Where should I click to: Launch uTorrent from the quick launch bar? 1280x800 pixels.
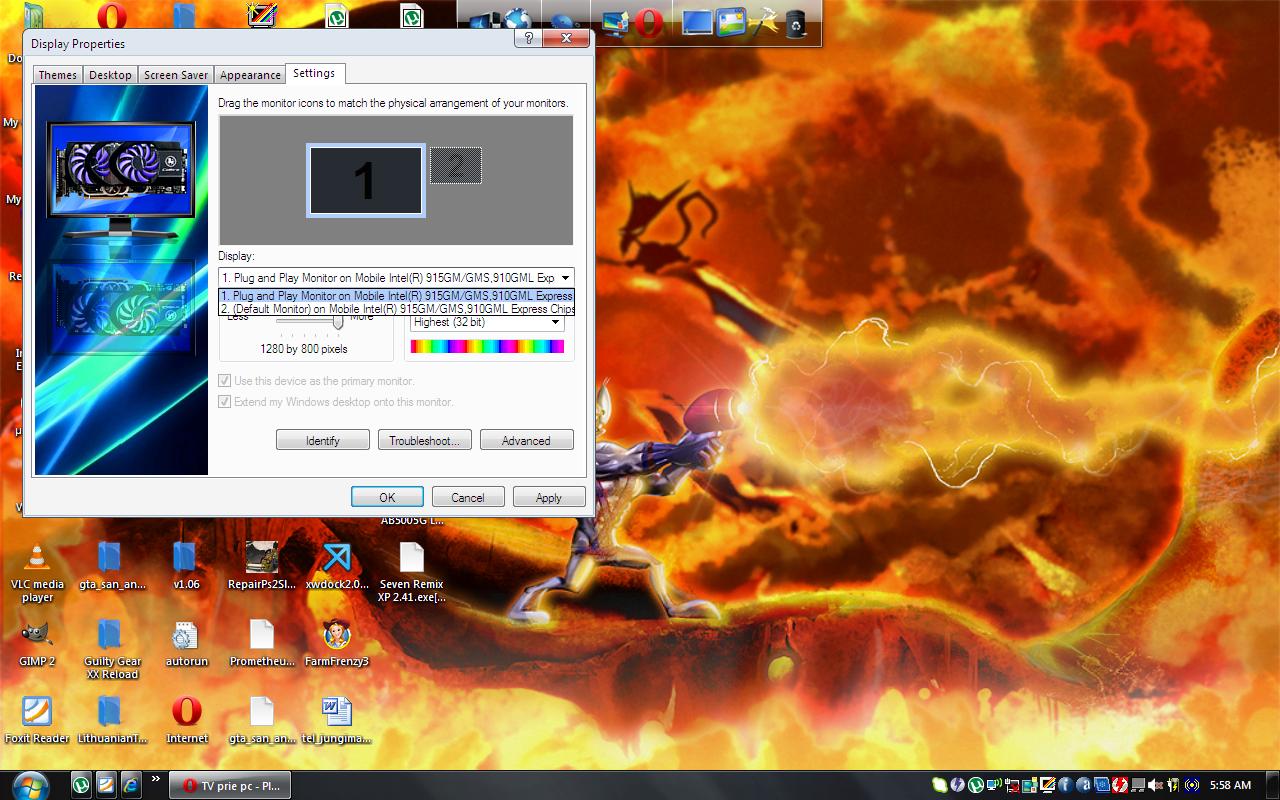click(x=81, y=785)
